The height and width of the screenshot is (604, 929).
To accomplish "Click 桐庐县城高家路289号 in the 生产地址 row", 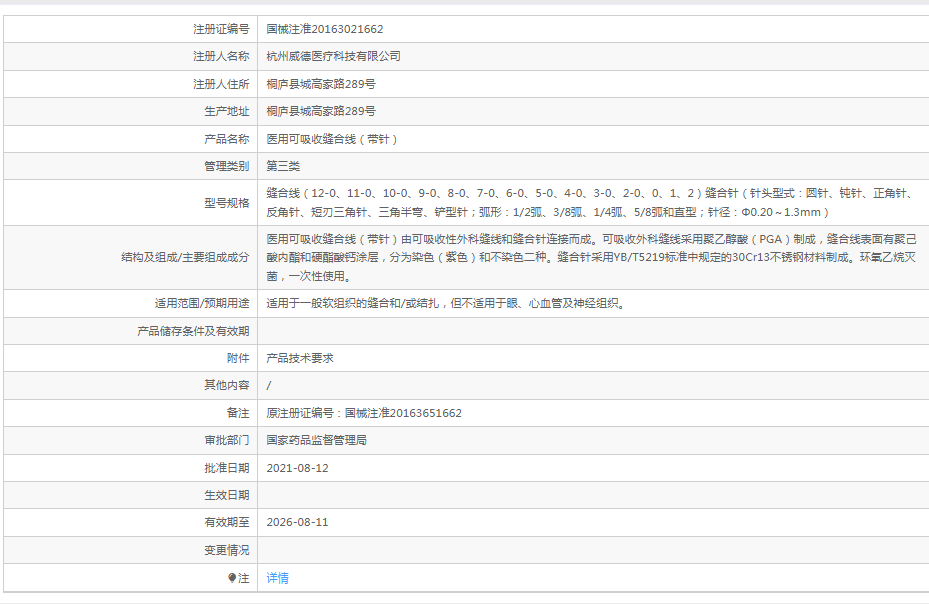I will coord(321,111).
